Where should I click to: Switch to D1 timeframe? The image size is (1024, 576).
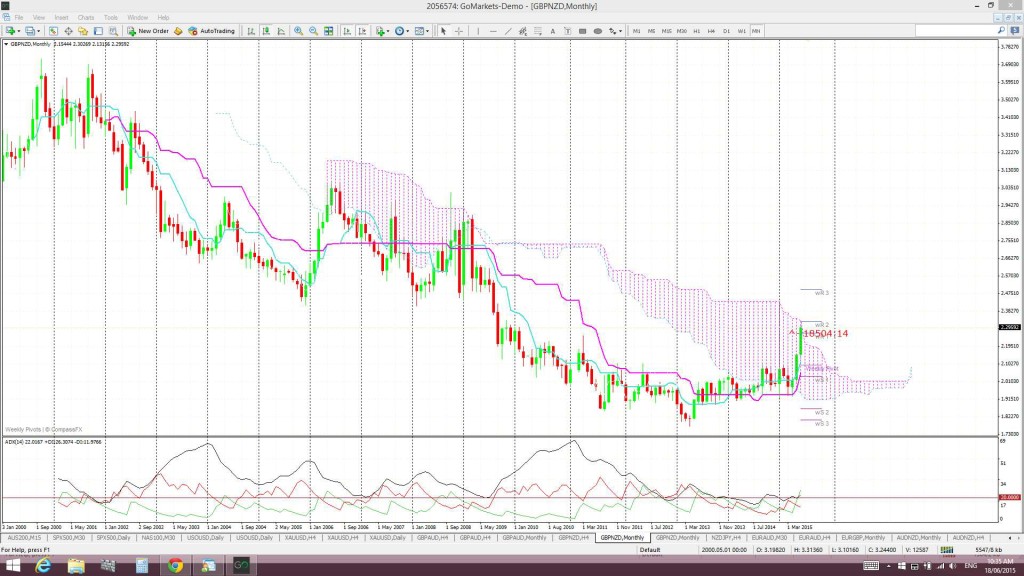[726, 31]
